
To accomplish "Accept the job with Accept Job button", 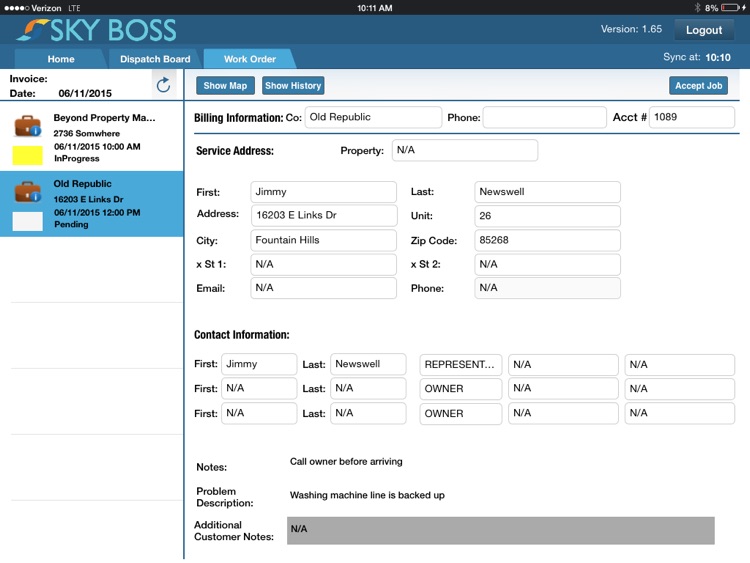I will 698,86.
